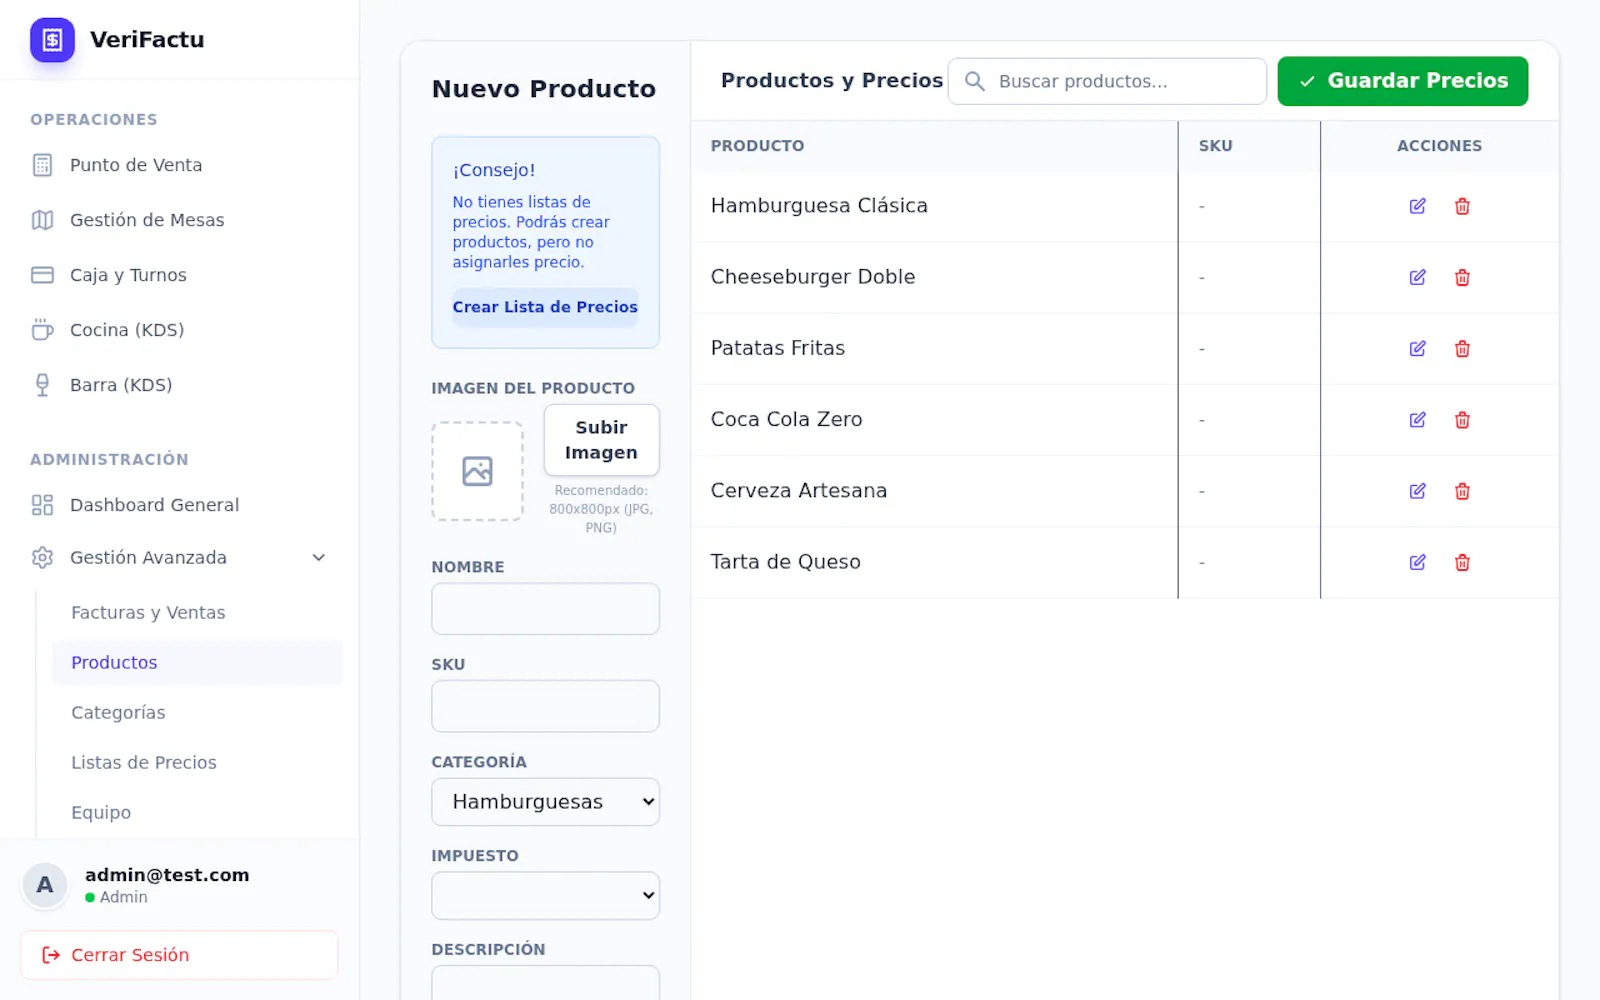Follow the Crear Lista de Precios link
Screen dimensions: 1600x1000
coord(545,307)
